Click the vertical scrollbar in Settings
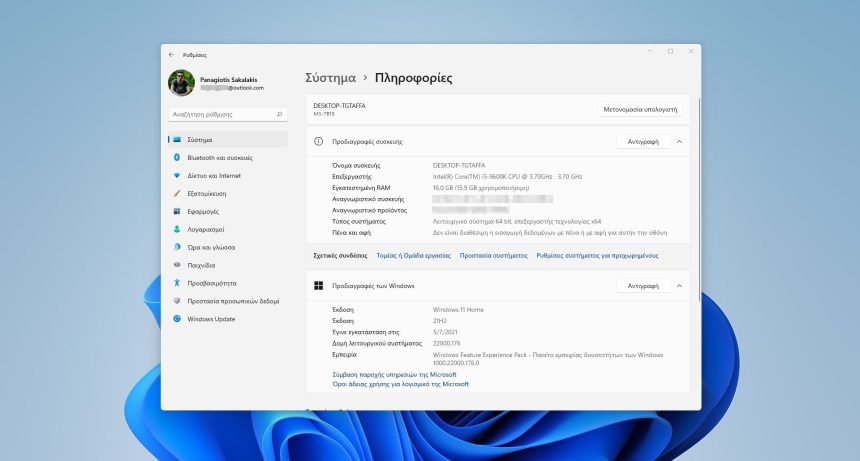860x461 pixels. click(699, 200)
